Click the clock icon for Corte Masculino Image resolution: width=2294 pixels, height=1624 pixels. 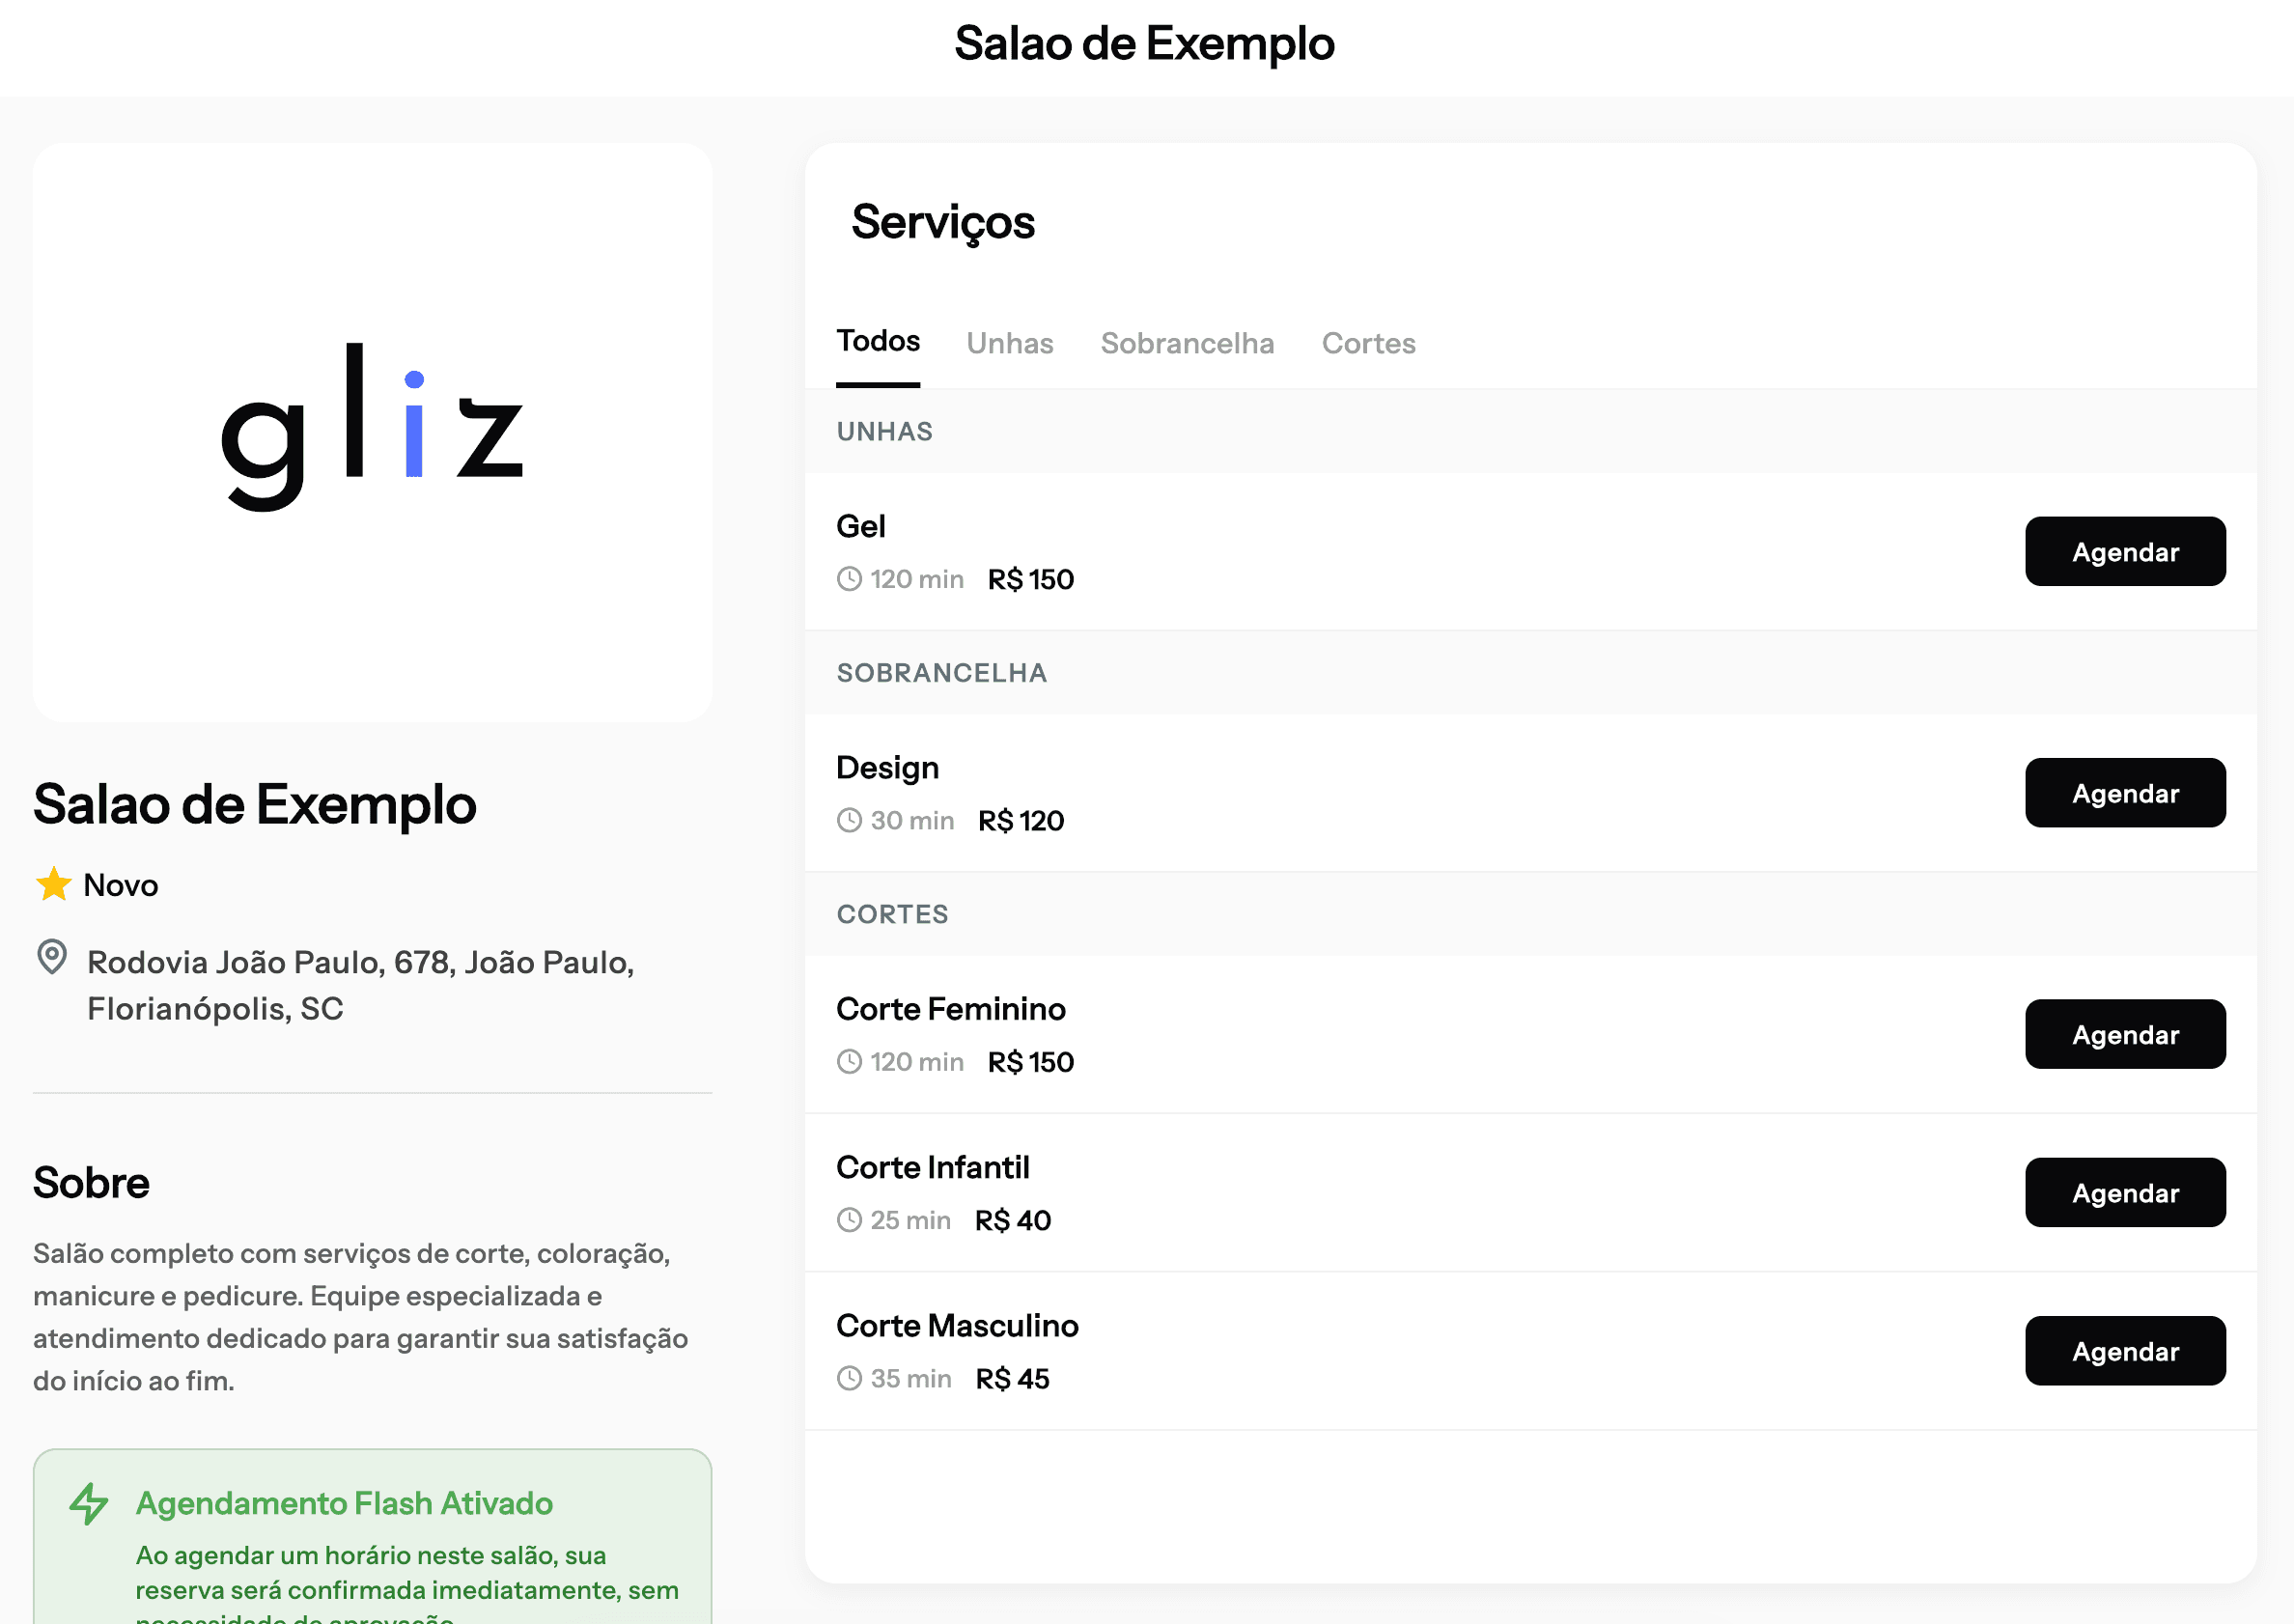click(x=849, y=1377)
